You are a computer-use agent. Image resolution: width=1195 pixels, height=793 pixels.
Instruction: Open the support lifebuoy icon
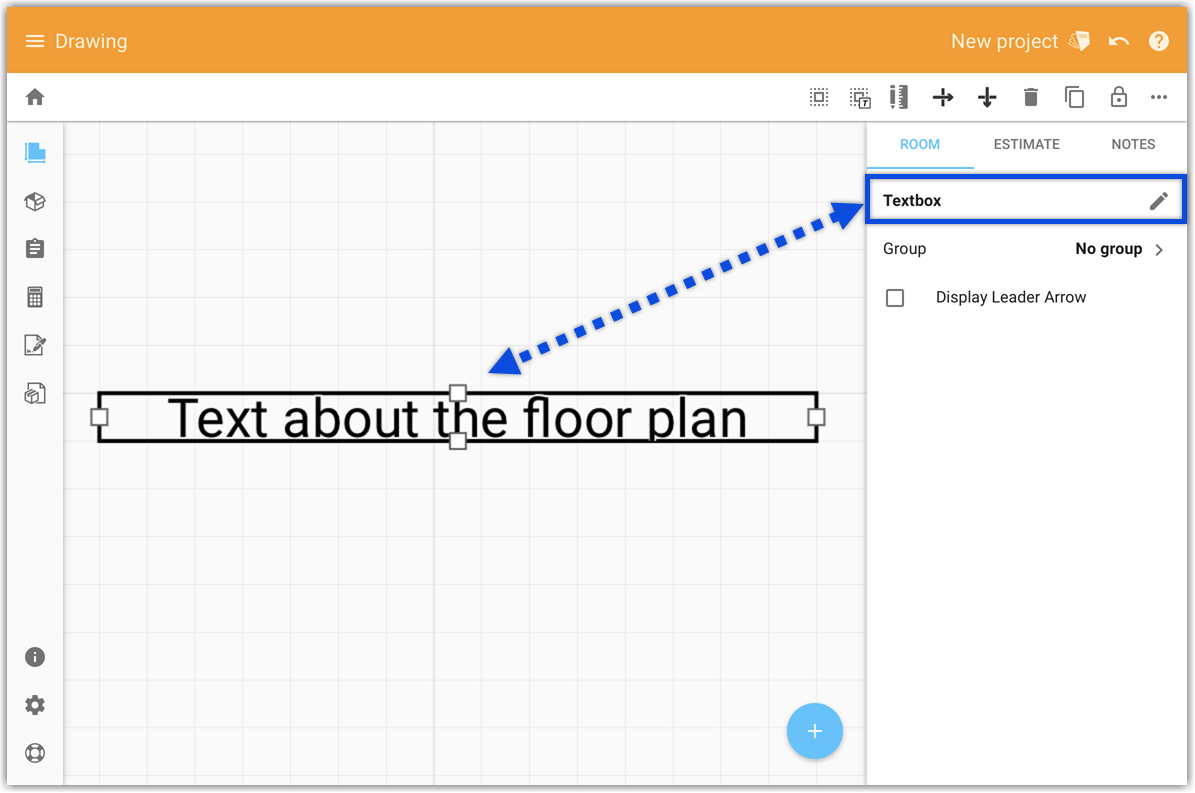tap(35, 753)
